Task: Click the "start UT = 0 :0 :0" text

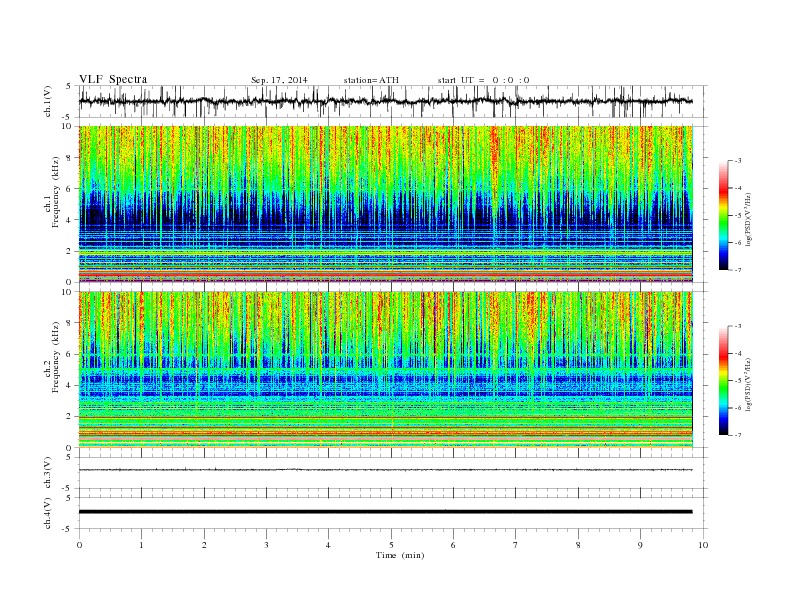Action: (483, 80)
